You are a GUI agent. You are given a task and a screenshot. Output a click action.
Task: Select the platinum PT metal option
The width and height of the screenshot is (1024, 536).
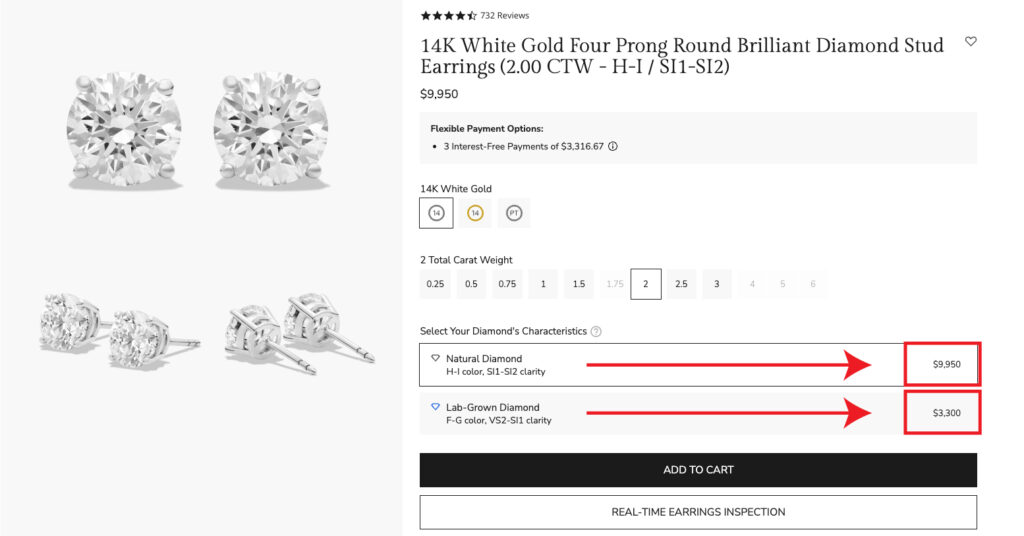point(513,213)
